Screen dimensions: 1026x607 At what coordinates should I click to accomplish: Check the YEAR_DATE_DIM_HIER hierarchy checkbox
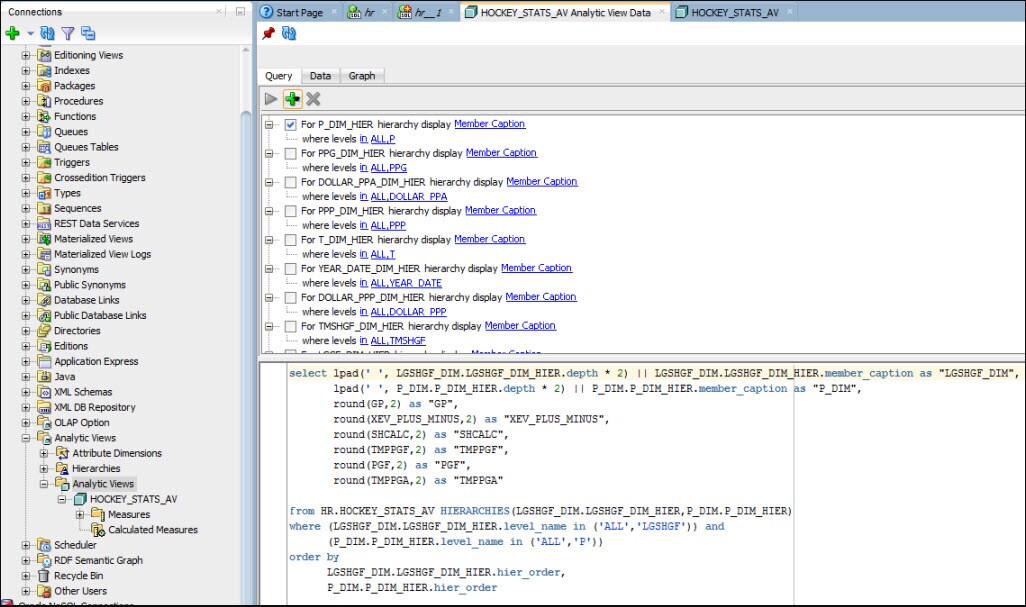[x=290, y=269]
